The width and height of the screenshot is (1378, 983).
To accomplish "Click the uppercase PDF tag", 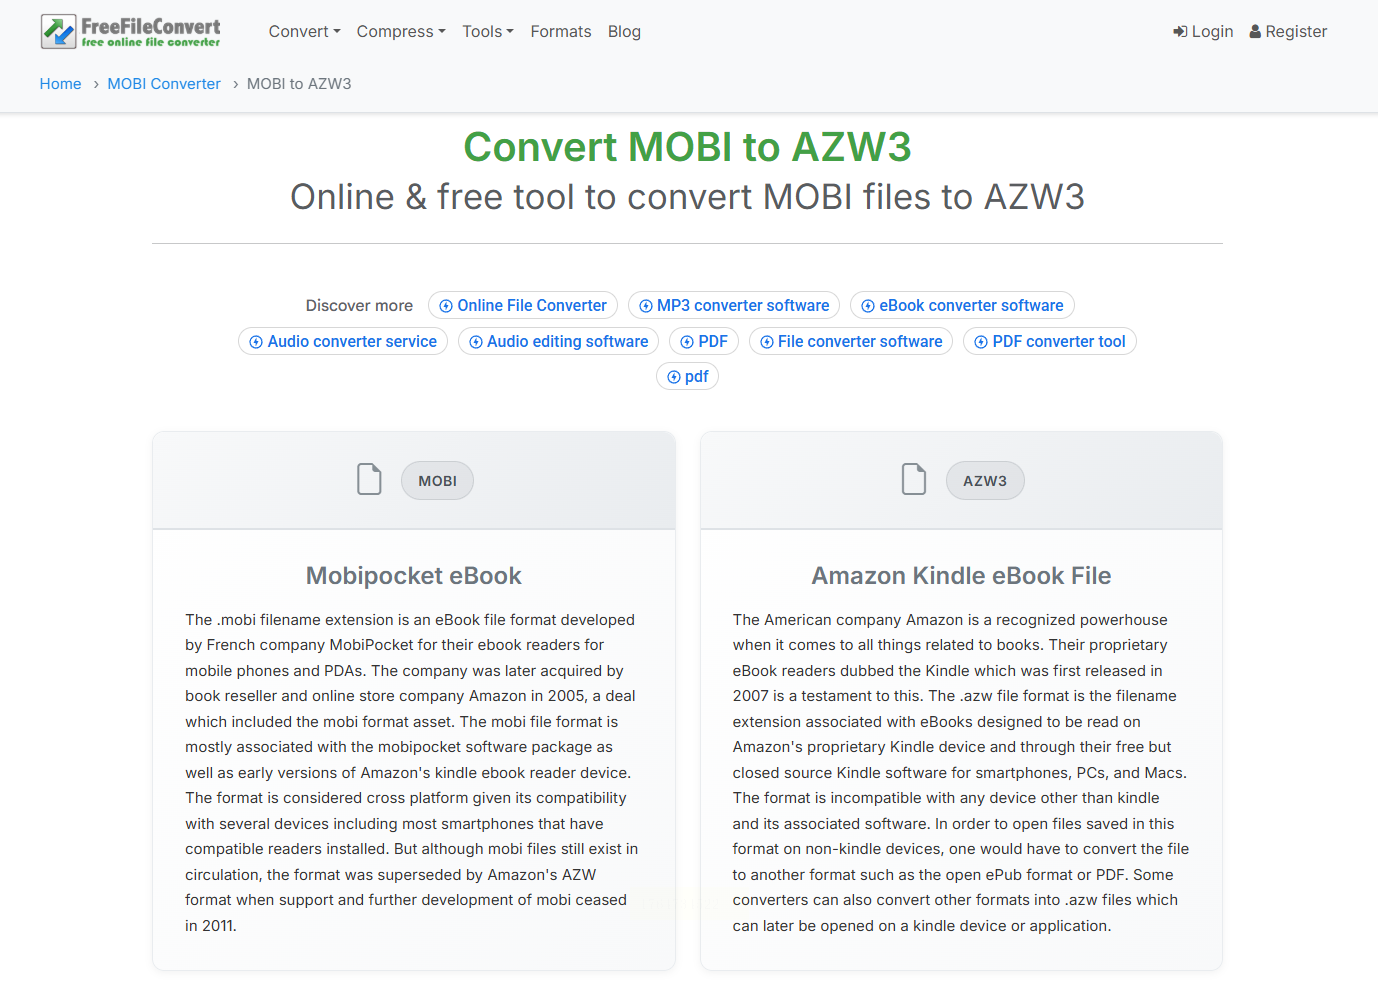I will click(x=704, y=342).
